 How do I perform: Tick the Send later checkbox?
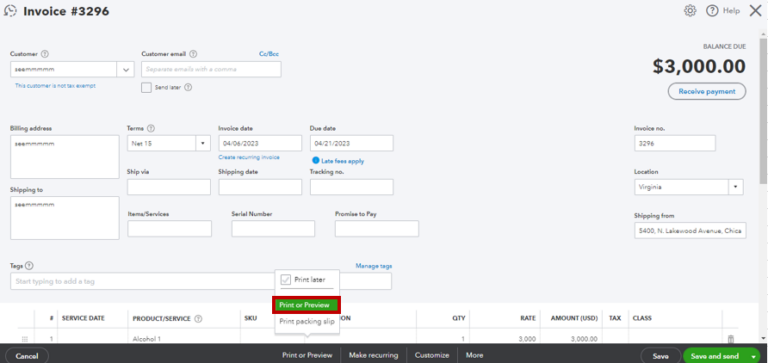[x=146, y=88]
